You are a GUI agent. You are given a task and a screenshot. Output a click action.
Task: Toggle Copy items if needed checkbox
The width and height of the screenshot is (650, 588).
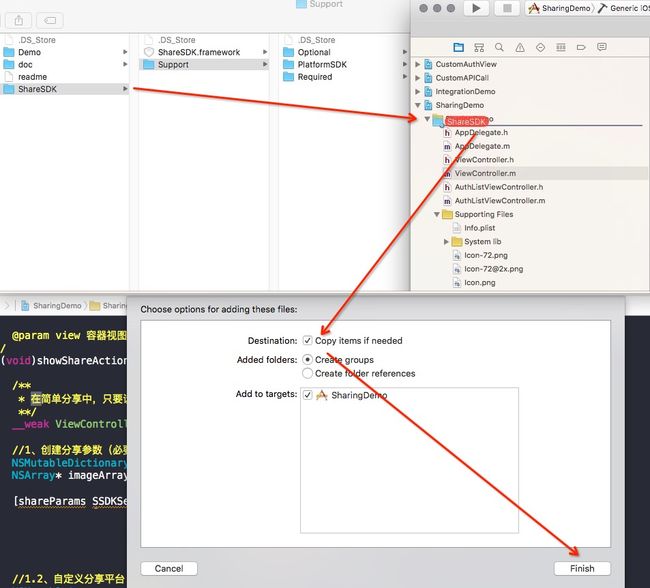(307, 340)
